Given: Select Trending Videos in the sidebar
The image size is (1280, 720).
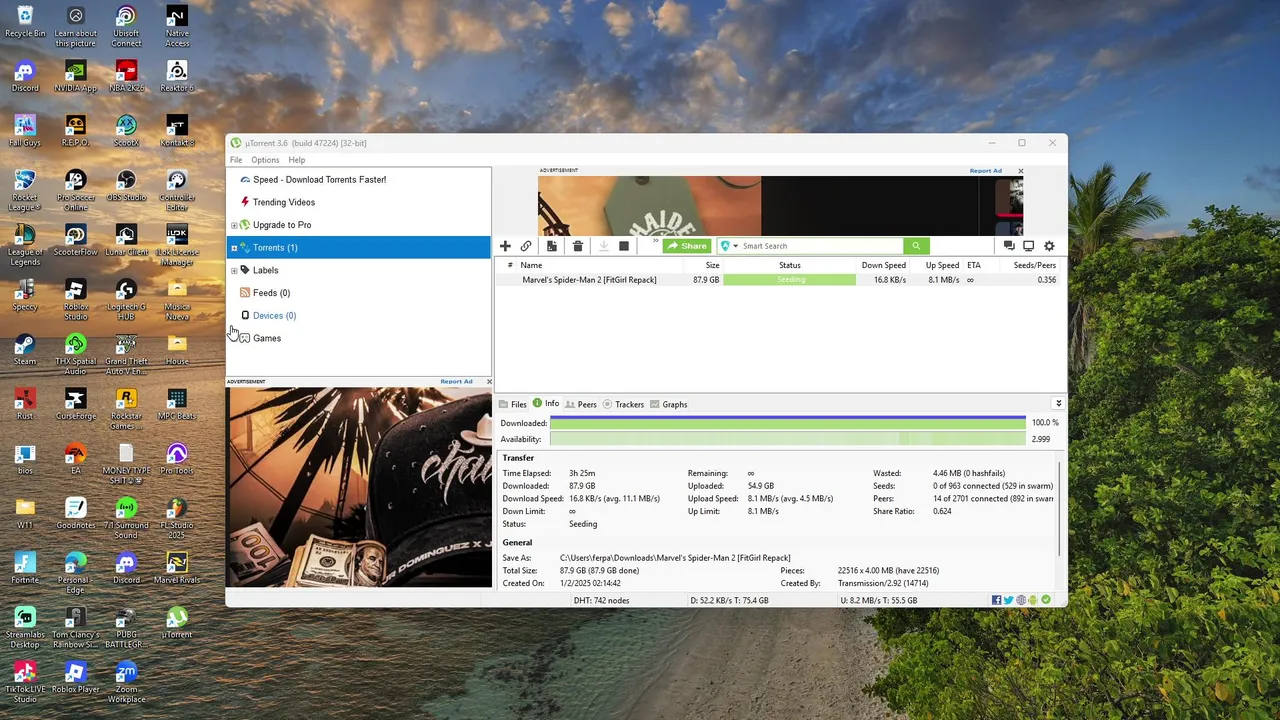Looking at the screenshot, I should click(284, 202).
